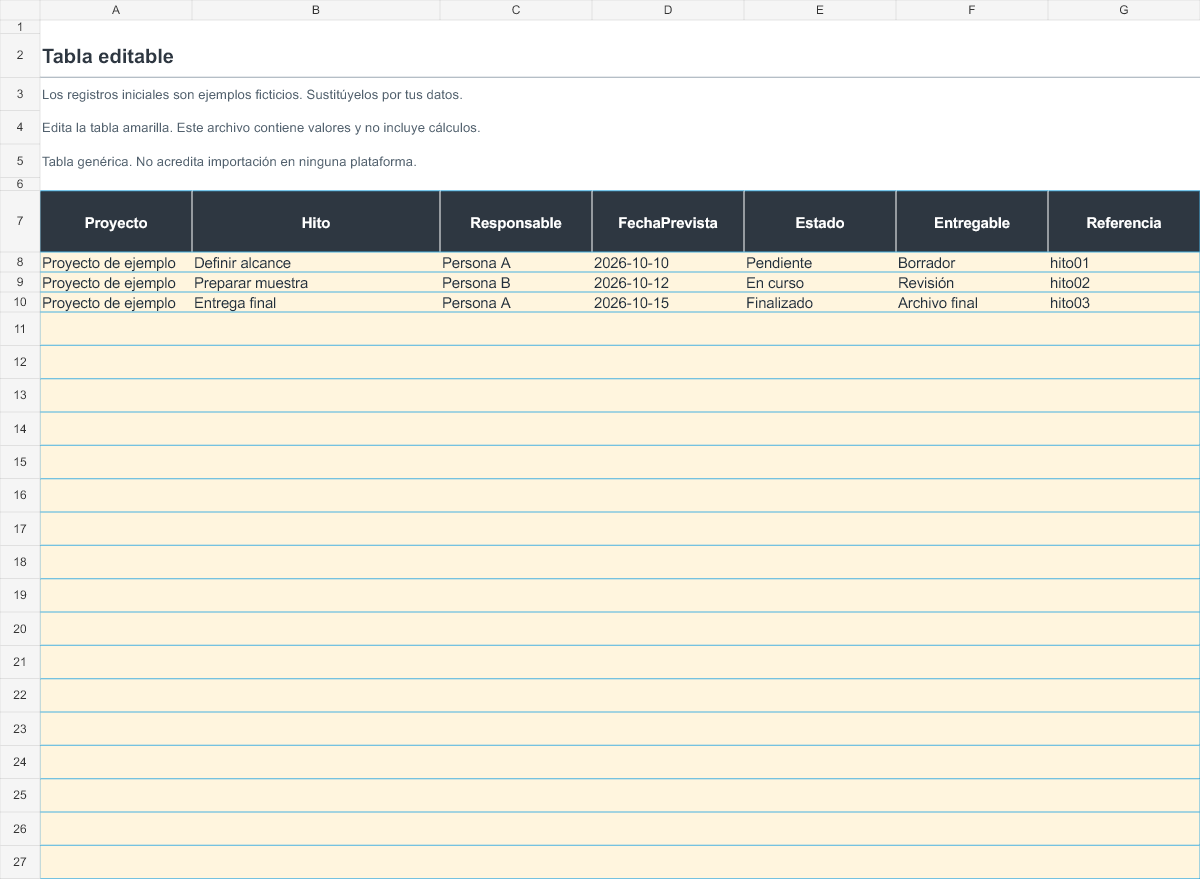1200x879 pixels.
Task: Select the 'Borrador' cell
Action: [x=972, y=263]
